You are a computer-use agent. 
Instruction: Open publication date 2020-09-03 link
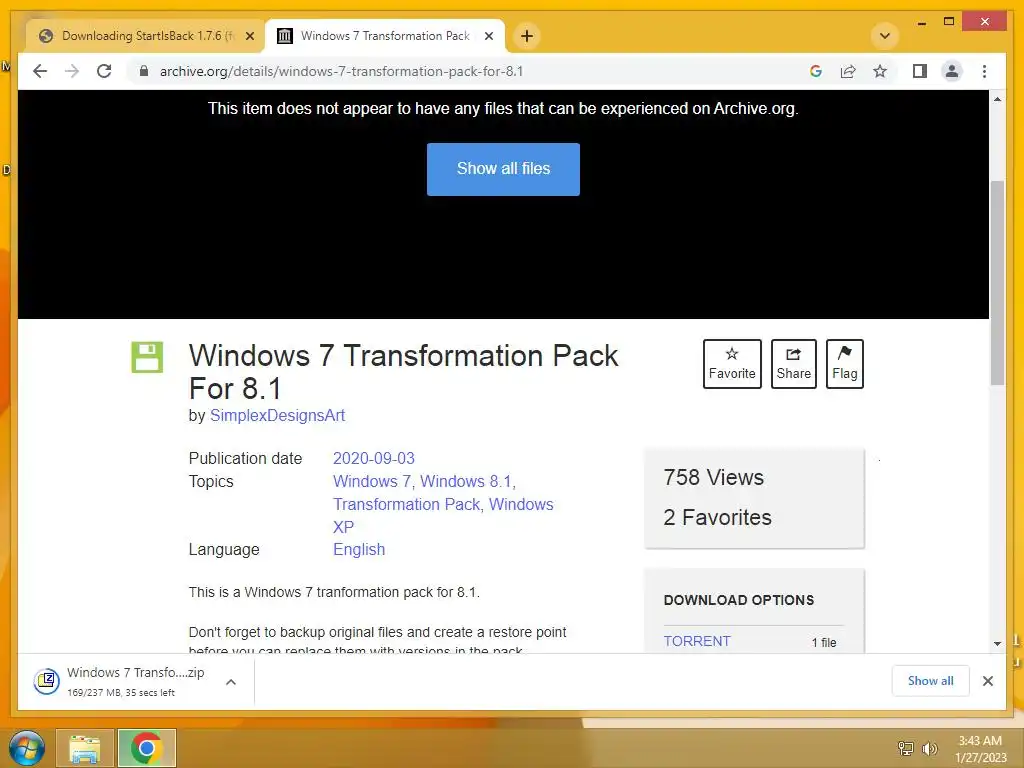pyautogui.click(x=374, y=458)
